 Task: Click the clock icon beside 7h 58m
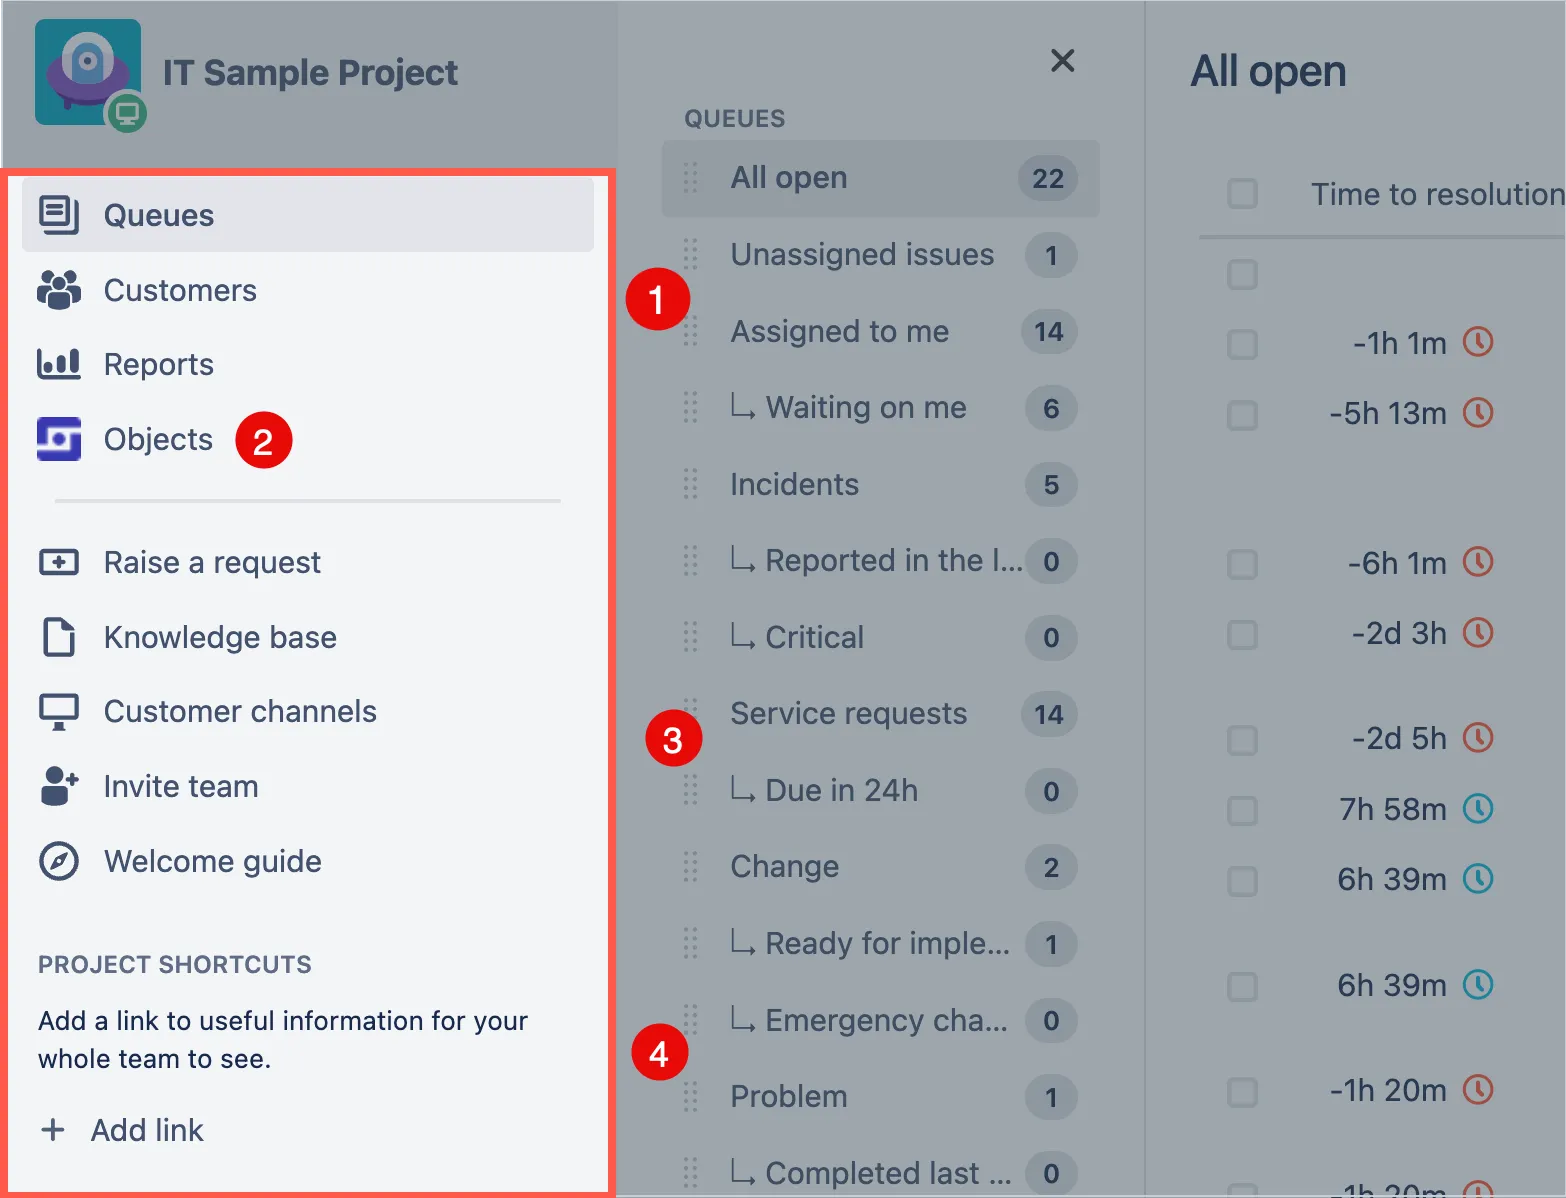pyautogui.click(x=1478, y=808)
